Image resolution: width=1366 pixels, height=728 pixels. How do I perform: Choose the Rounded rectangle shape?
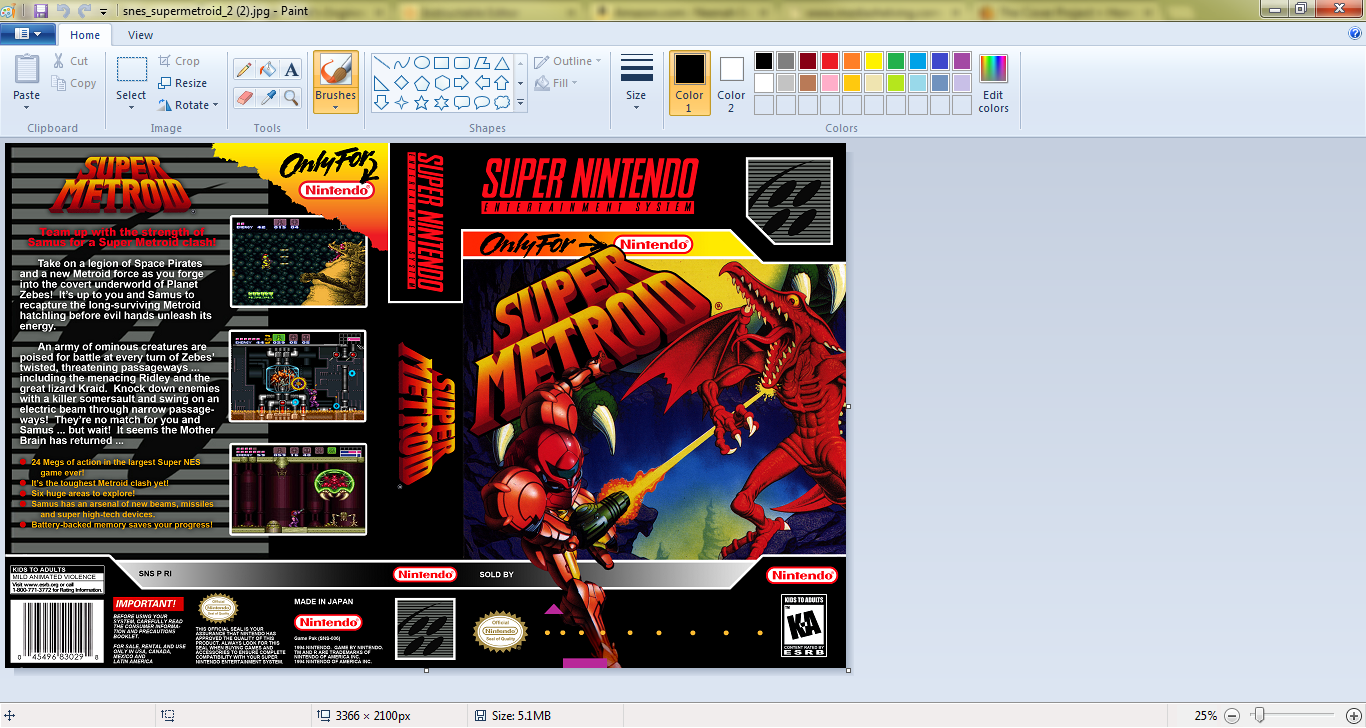[461, 63]
